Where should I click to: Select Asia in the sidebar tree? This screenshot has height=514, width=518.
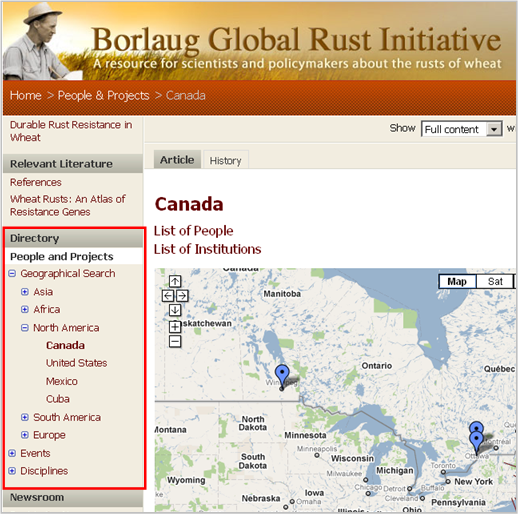click(x=43, y=292)
